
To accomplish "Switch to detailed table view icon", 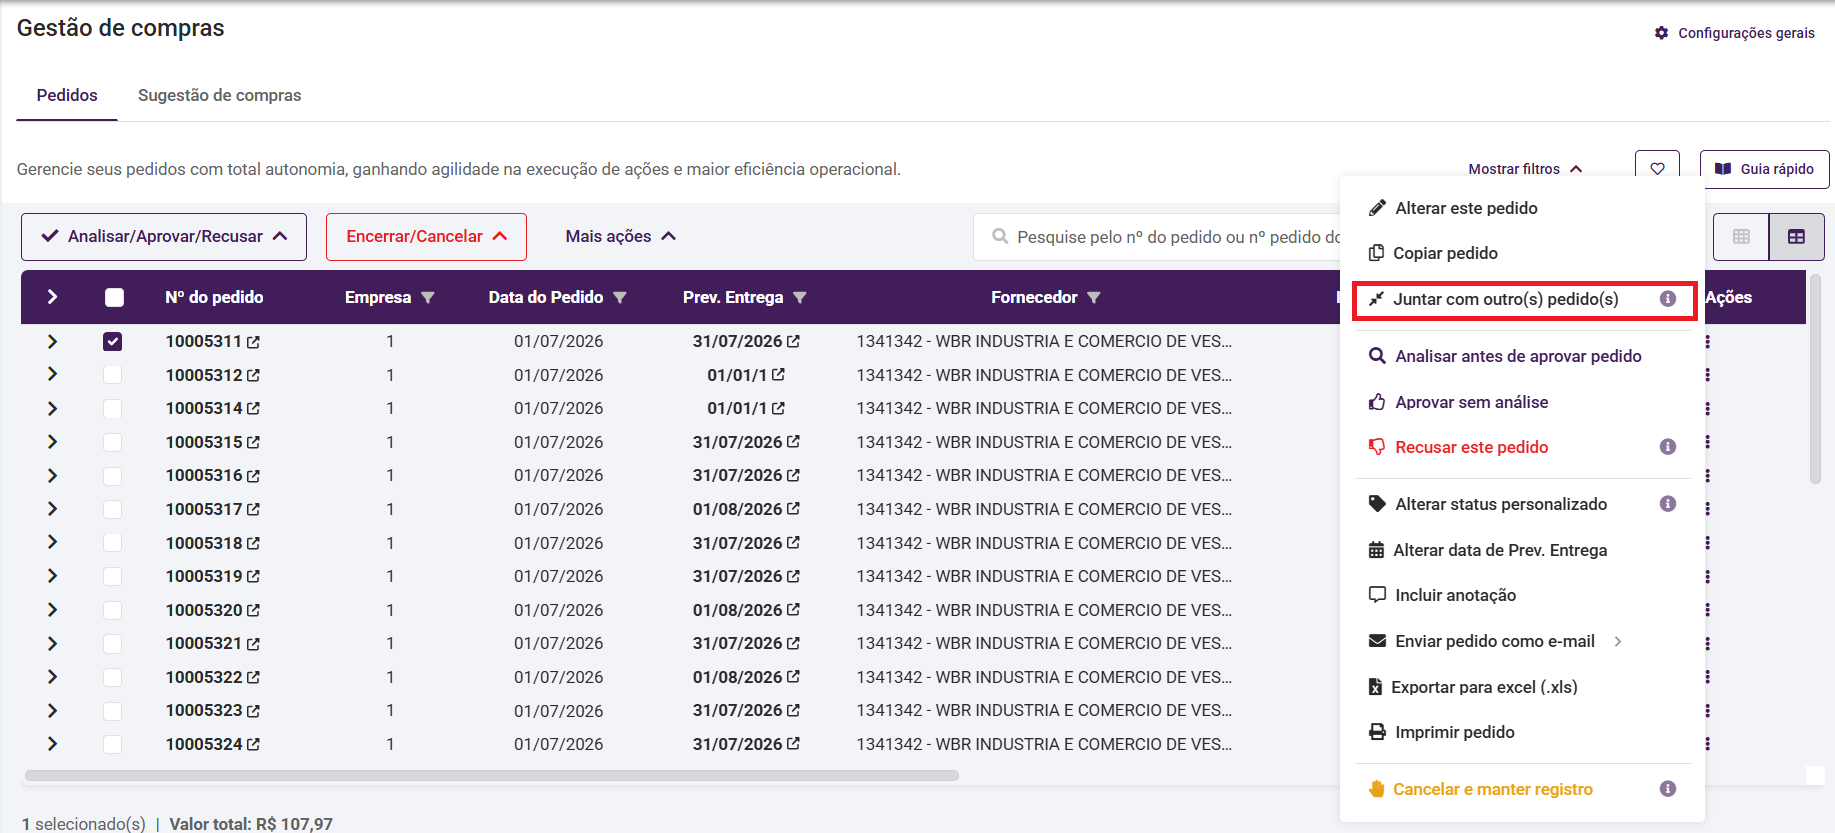I will click(1796, 237).
